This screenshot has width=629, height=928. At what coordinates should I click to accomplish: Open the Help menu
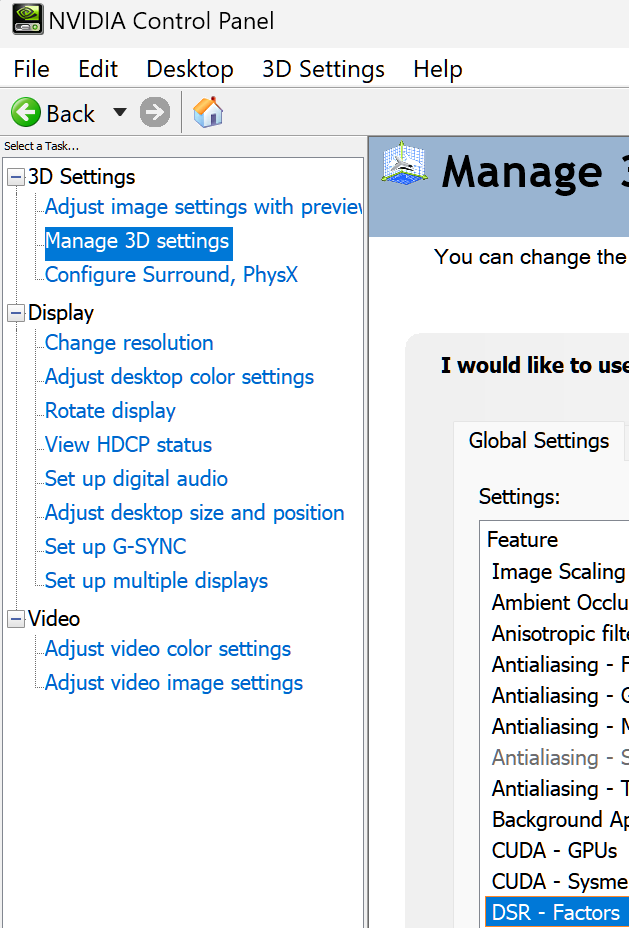pos(437,69)
